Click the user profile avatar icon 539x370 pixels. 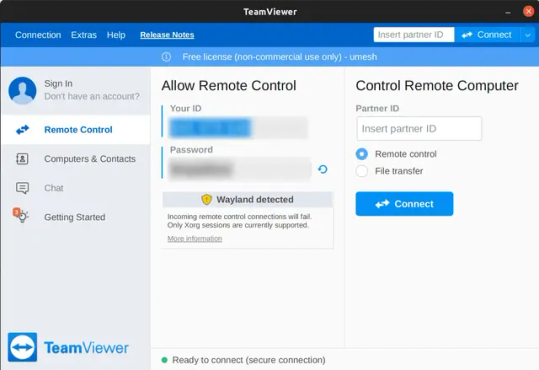click(x=22, y=90)
